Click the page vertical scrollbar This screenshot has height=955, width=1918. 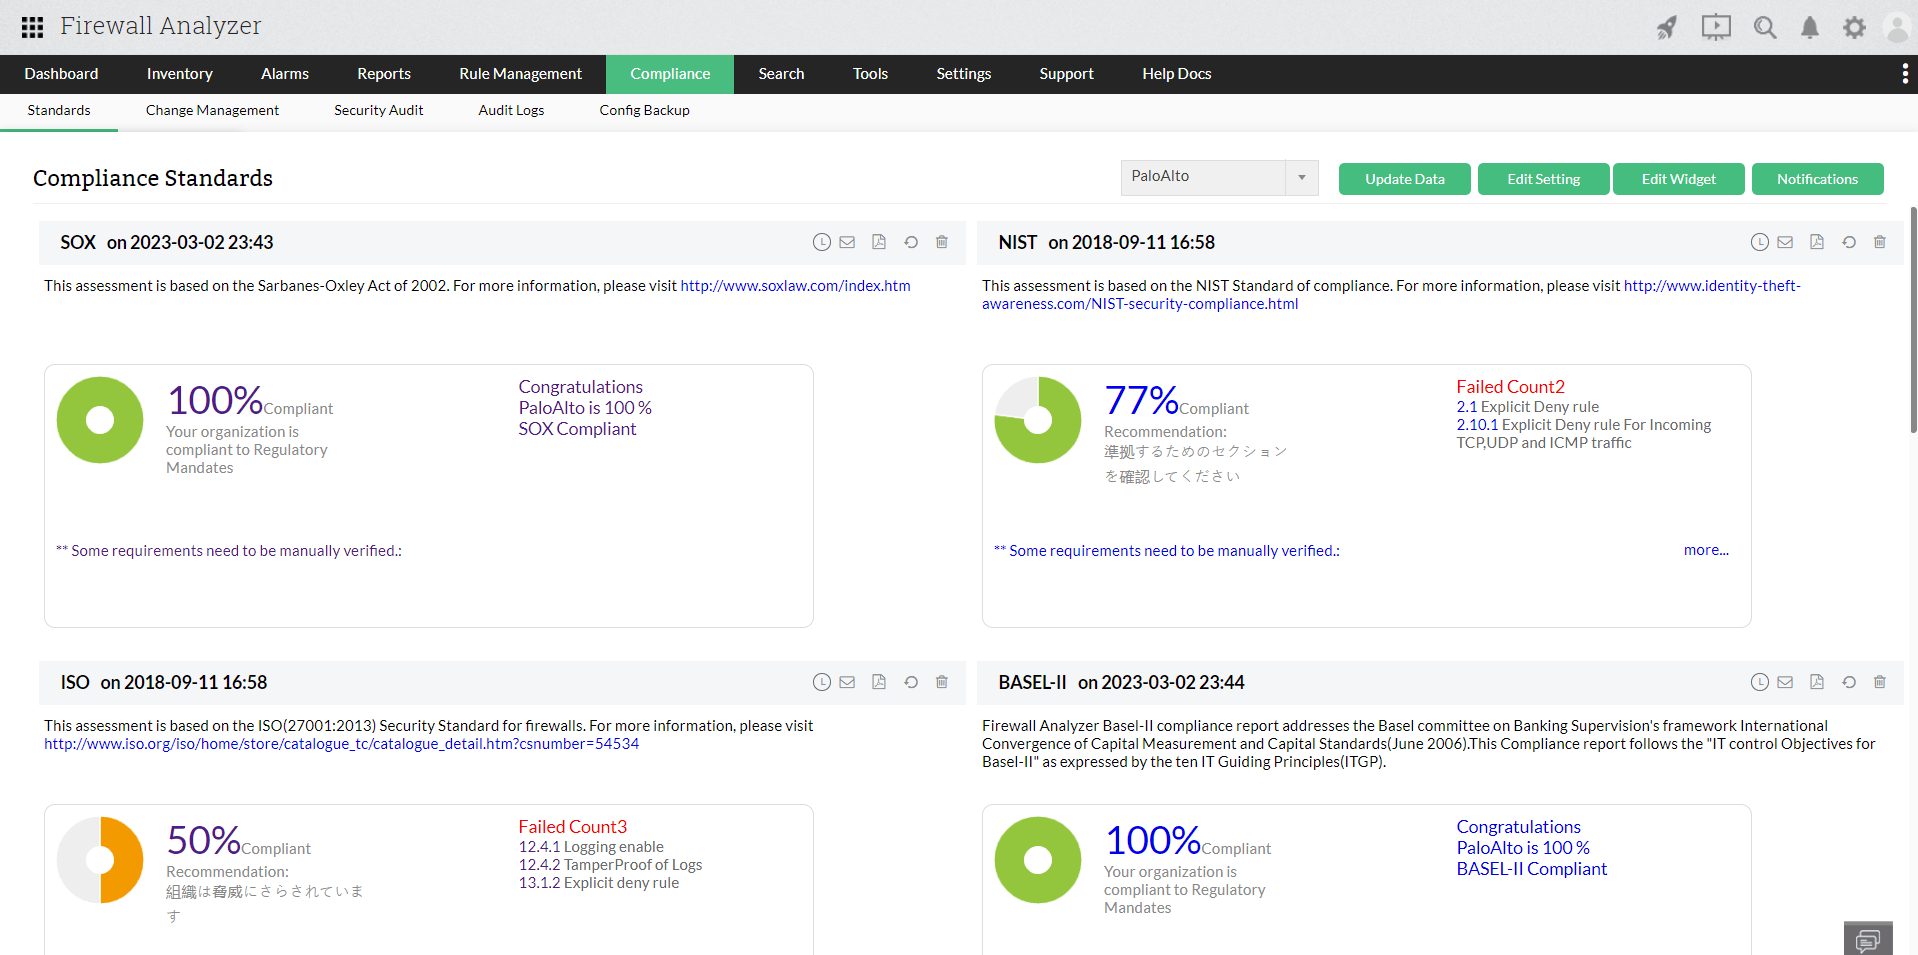[1913, 320]
